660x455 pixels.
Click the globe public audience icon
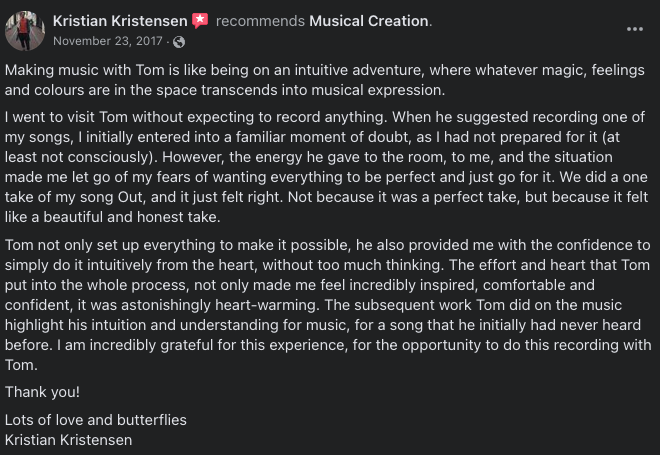179,42
